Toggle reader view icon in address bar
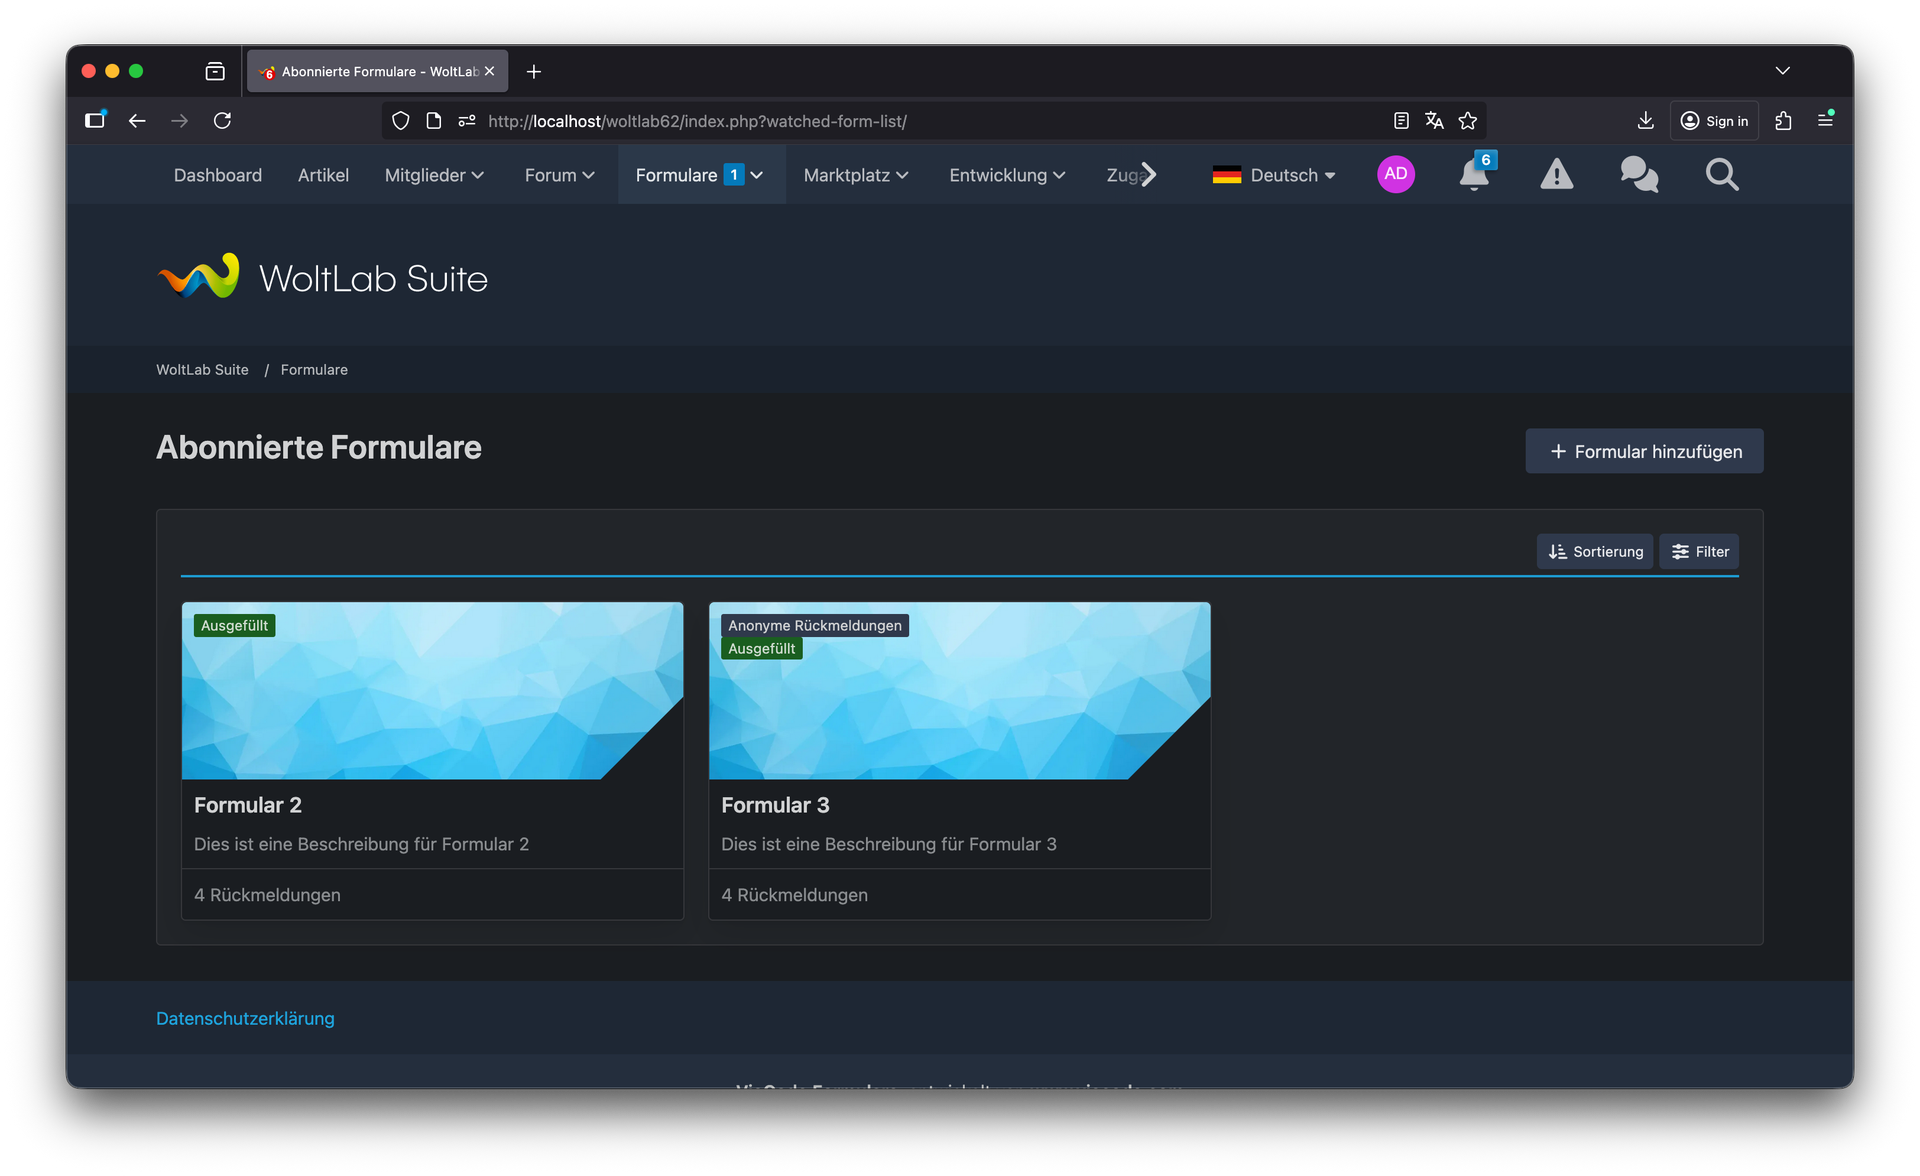Viewport: 1920px width, 1176px height. pos(1401,121)
